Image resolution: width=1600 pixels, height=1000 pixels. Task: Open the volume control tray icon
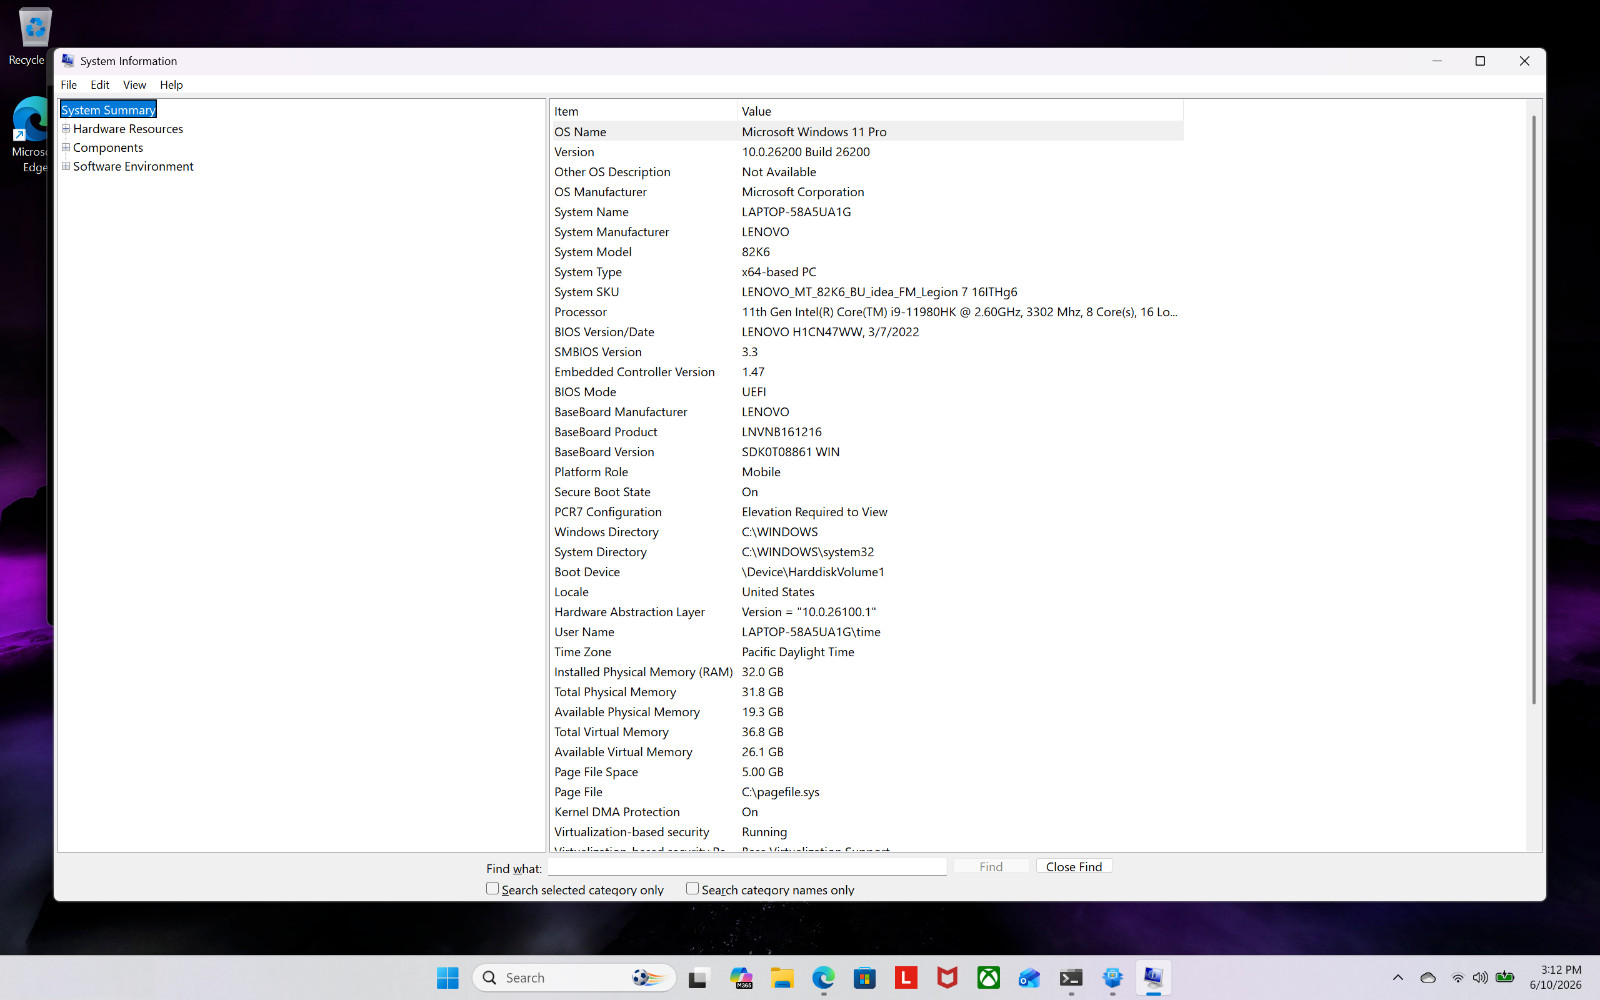coord(1480,978)
